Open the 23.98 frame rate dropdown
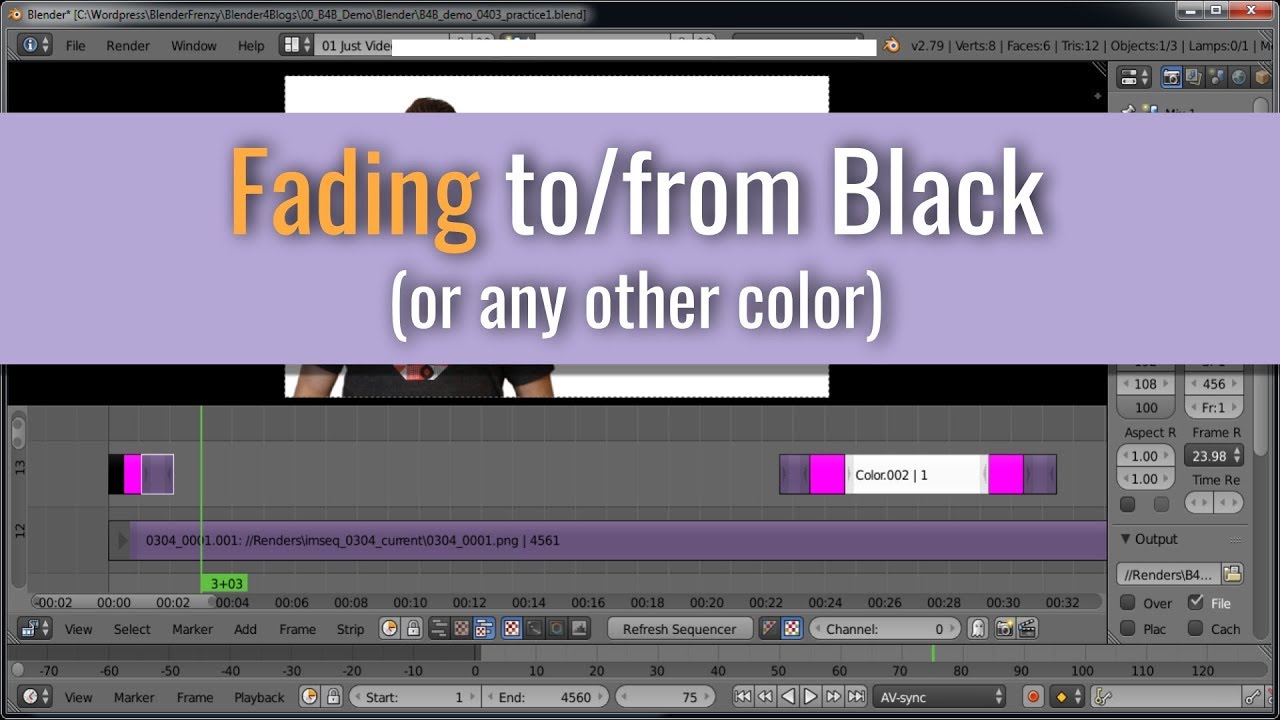 pos(1215,456)
